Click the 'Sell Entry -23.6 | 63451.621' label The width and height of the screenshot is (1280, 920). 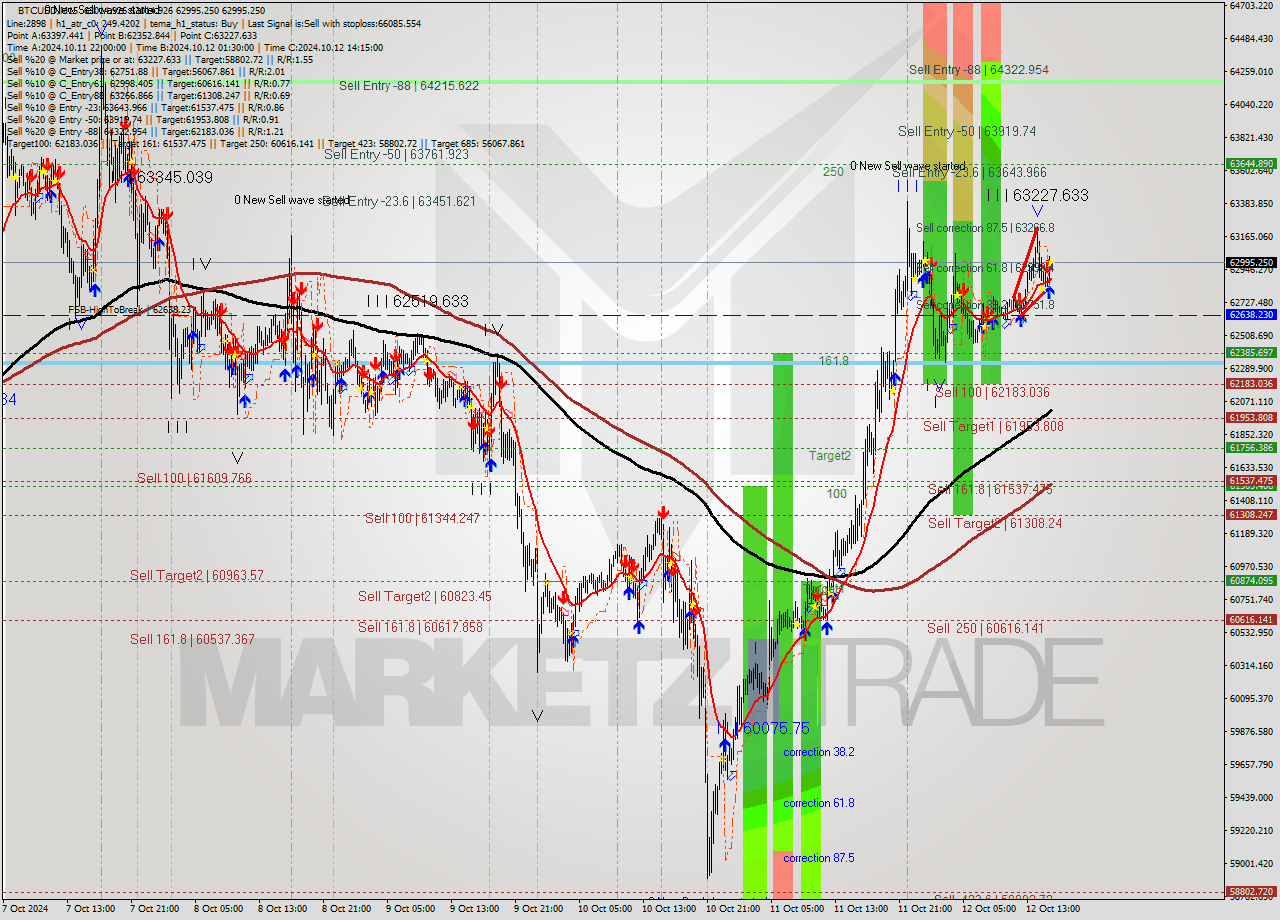[x=401, y=201]
